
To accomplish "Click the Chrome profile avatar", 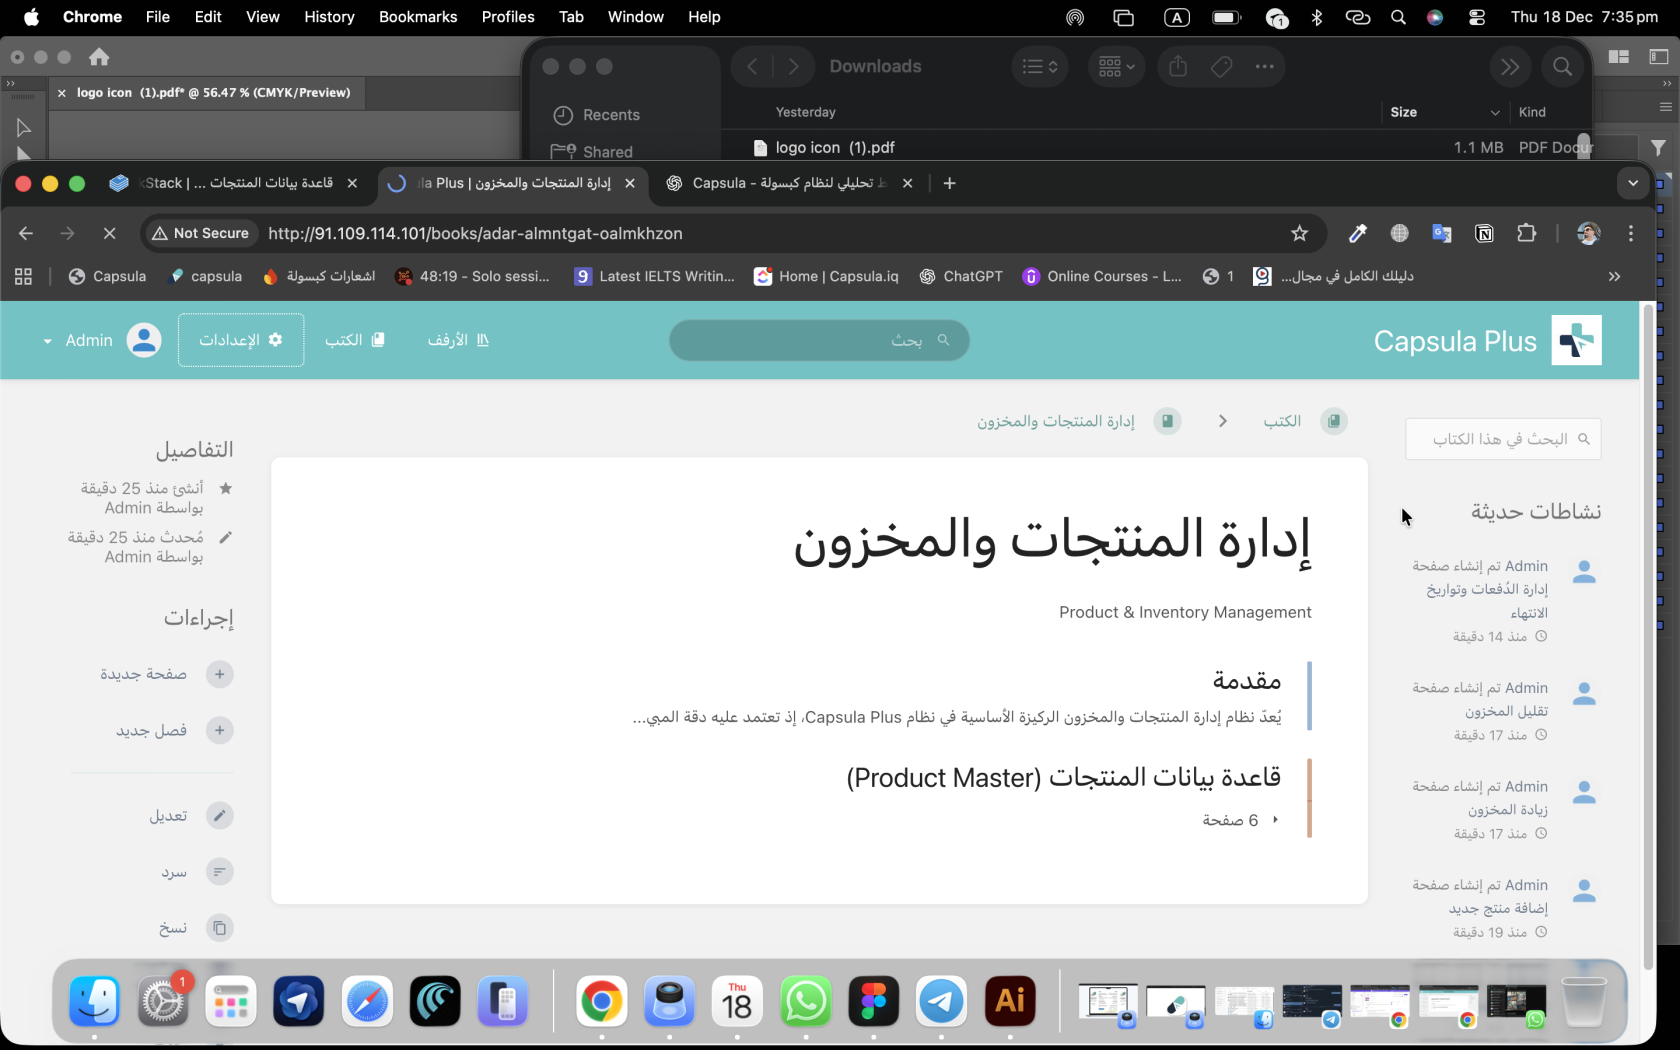I will (x=1588, y=233).
